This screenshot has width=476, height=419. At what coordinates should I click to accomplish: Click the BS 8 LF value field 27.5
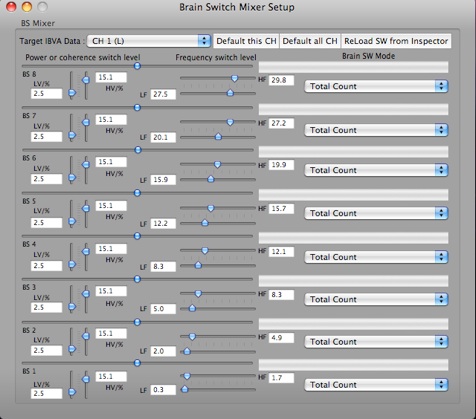coord(163,94)
